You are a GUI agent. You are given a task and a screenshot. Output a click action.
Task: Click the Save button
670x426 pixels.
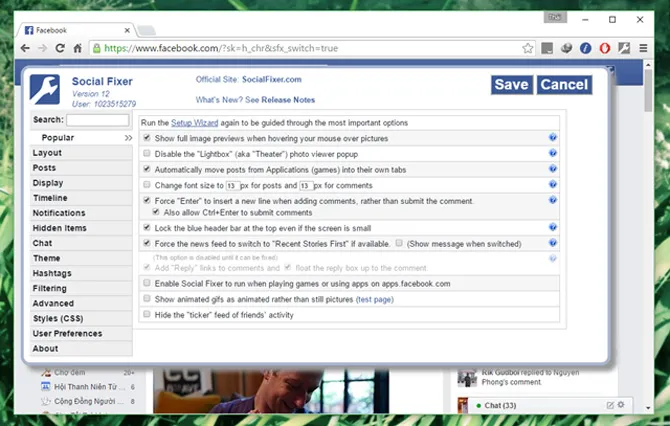[x=511, y=85]
